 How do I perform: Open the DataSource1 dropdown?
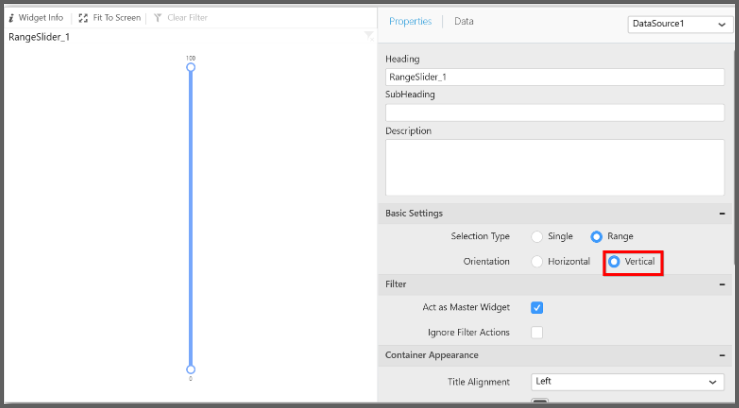680,24
